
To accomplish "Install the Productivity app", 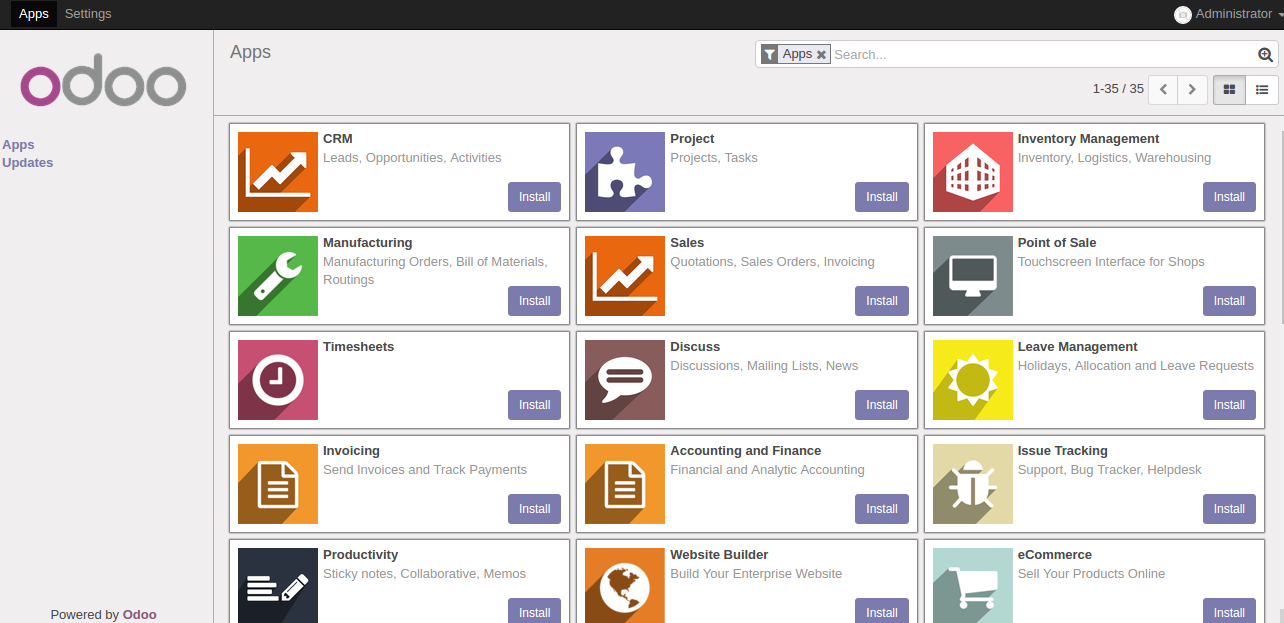I will 534,611.
